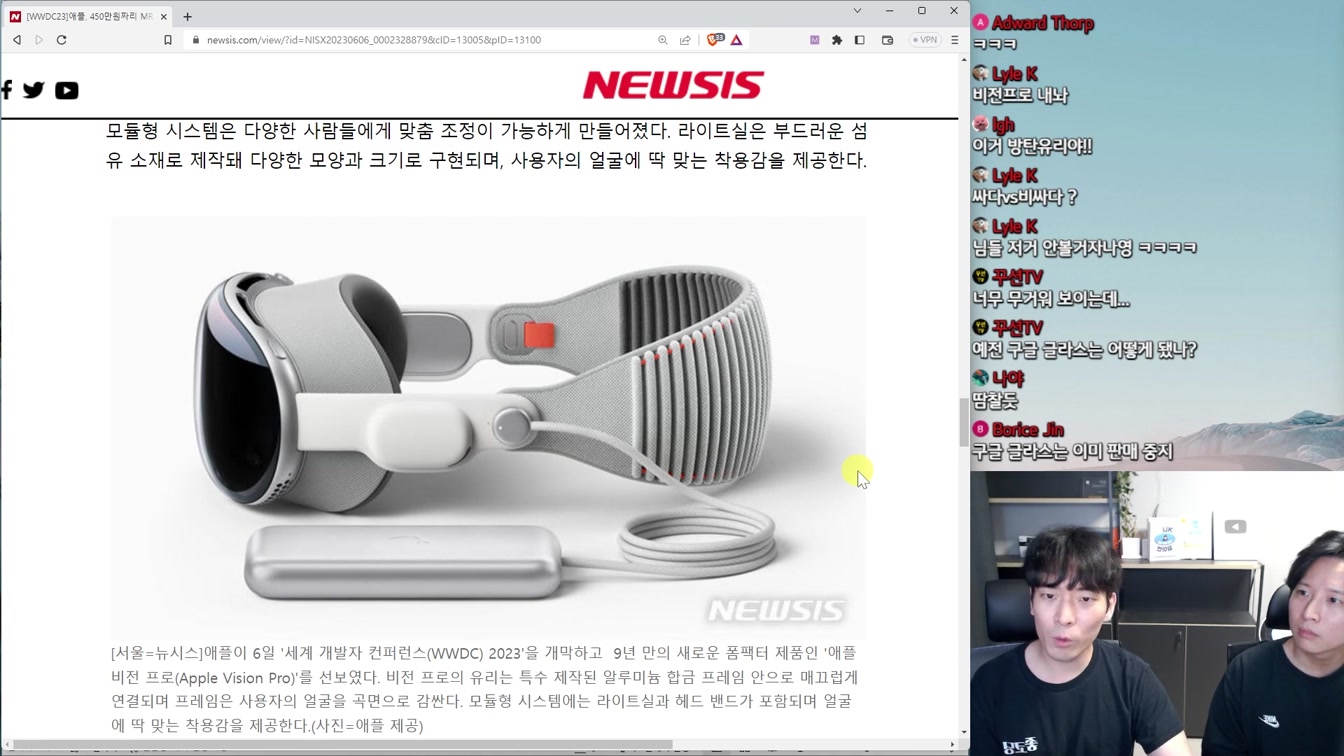The height and width of the screenshot is (756, 1344).
Task: Click the browser forward arrow
Action: 39,40
